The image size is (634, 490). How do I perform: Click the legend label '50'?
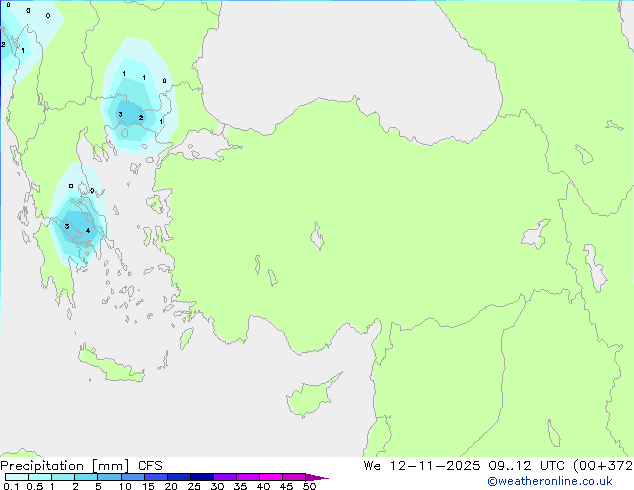(x=309, y=486)
